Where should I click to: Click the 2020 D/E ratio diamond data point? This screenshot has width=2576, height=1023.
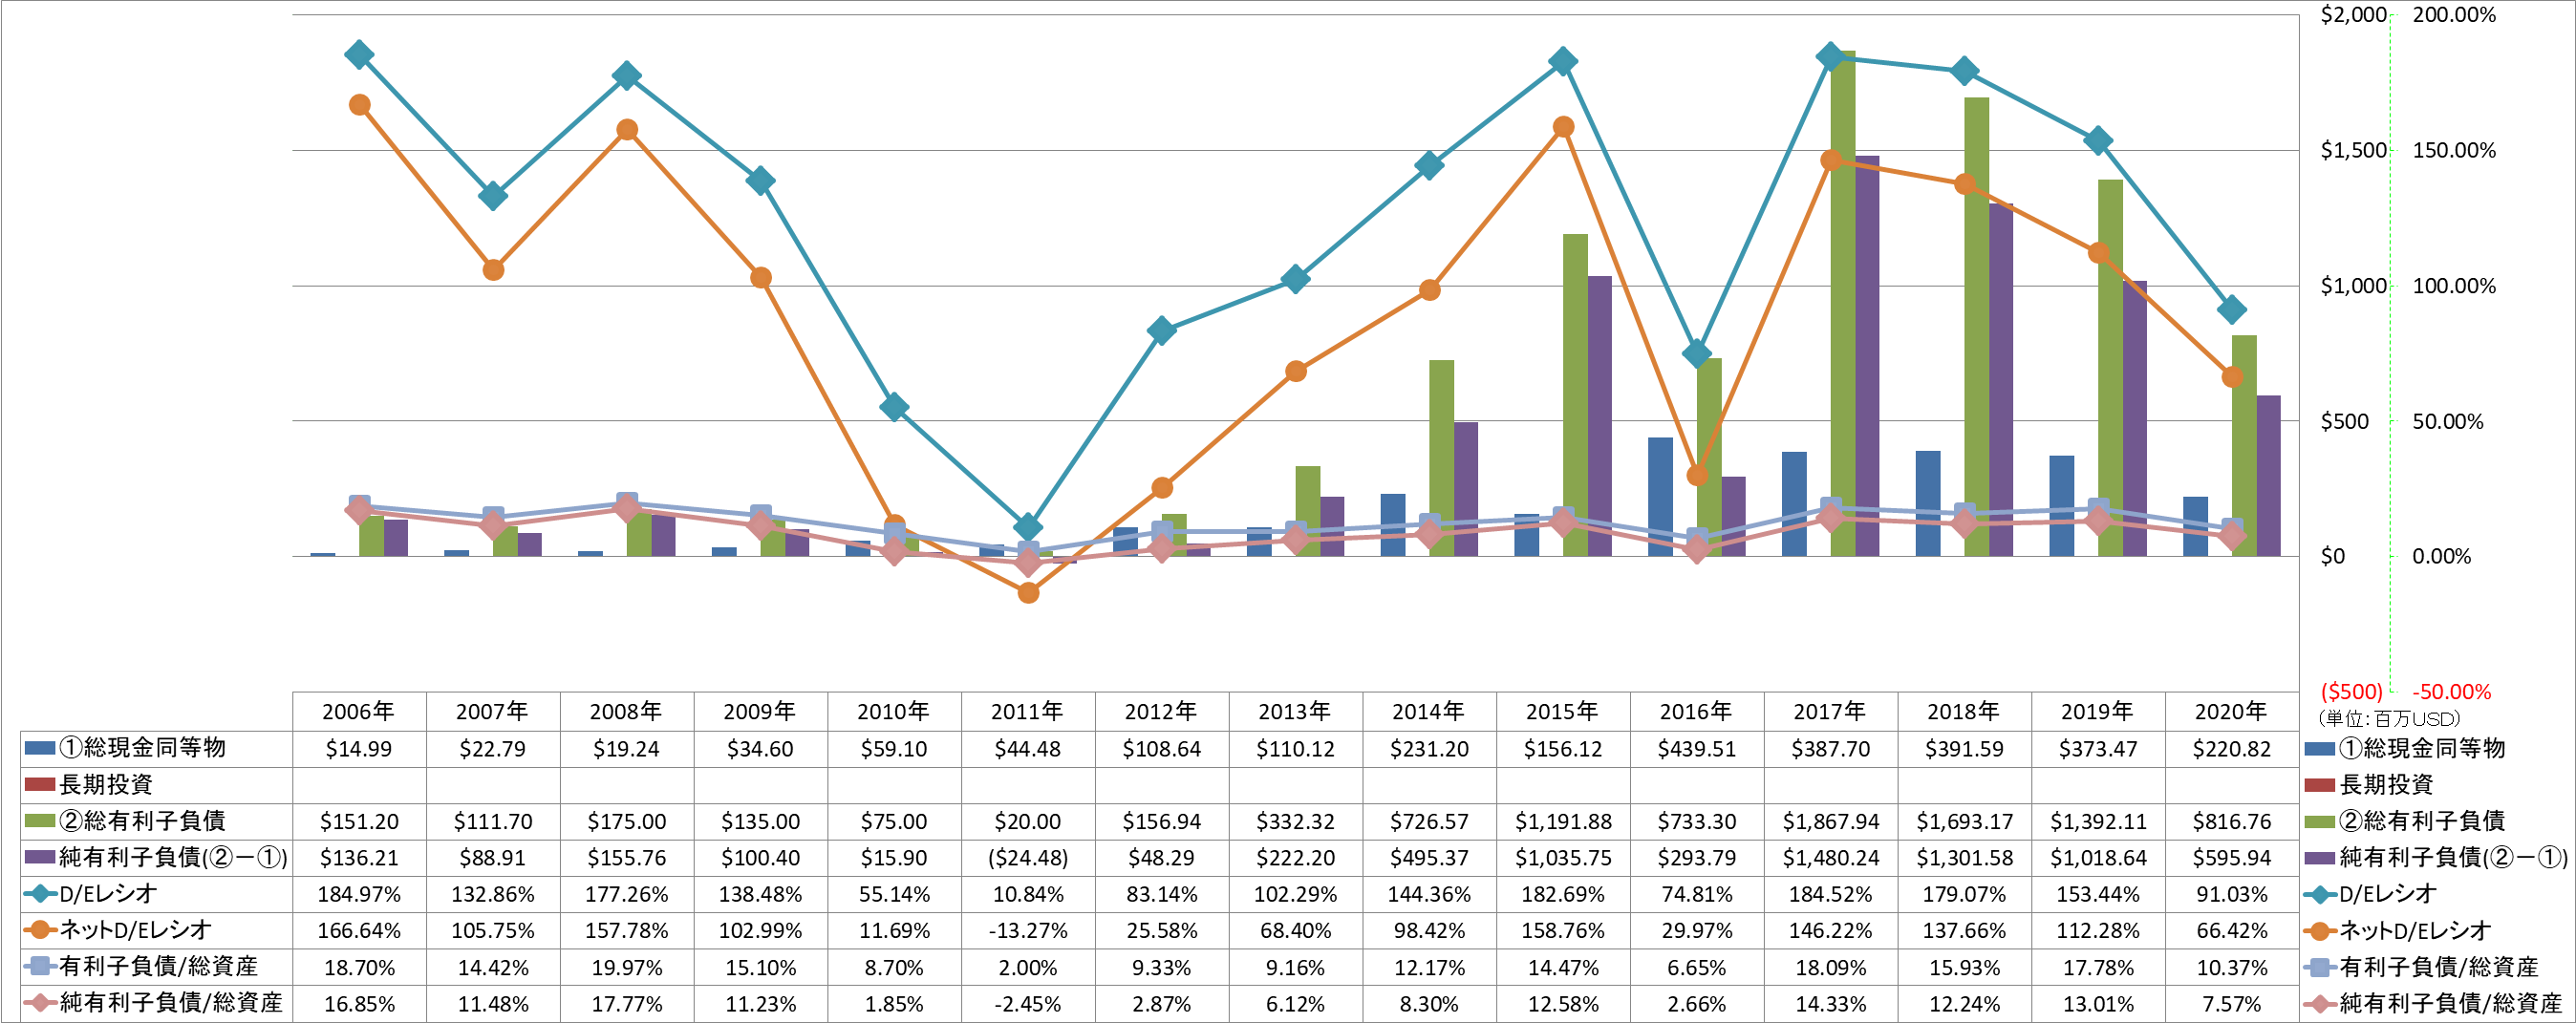2231,310
